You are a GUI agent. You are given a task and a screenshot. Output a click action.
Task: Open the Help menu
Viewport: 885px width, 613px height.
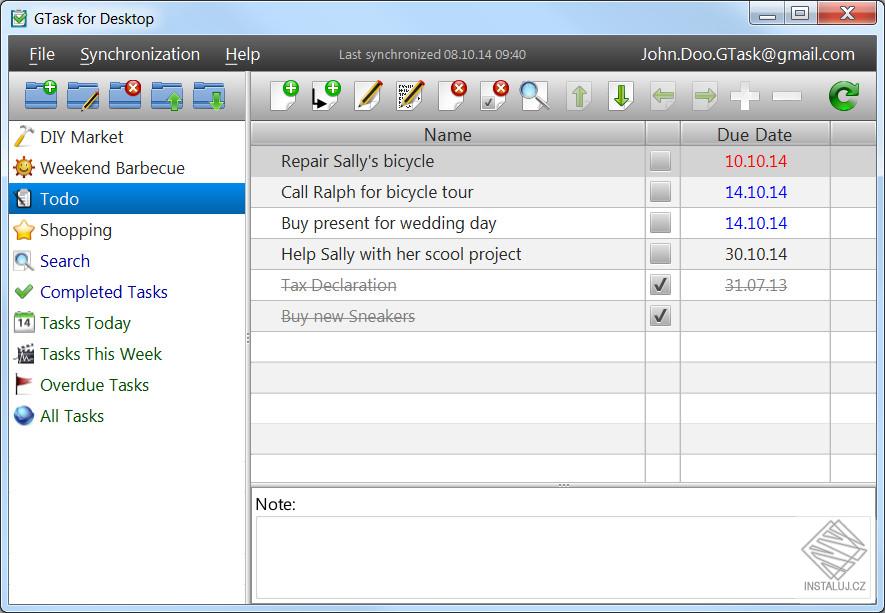(242, 54)
